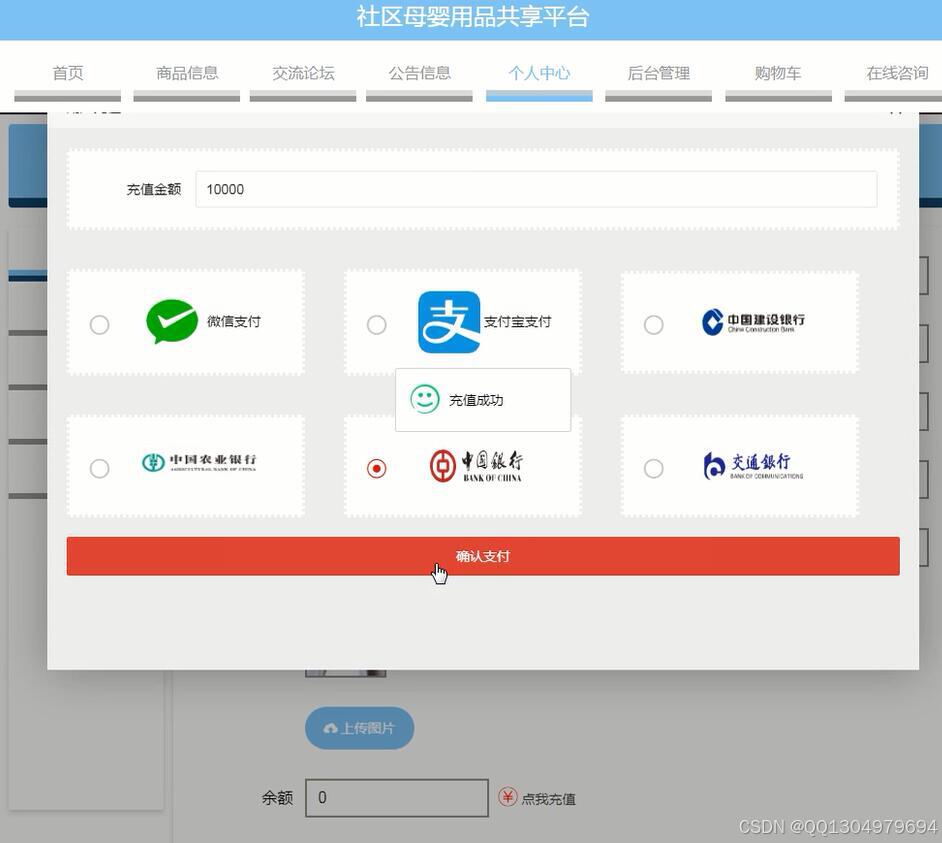Select the 中国建设银行 radio button
942x843 pixels.
pos(654,324)
